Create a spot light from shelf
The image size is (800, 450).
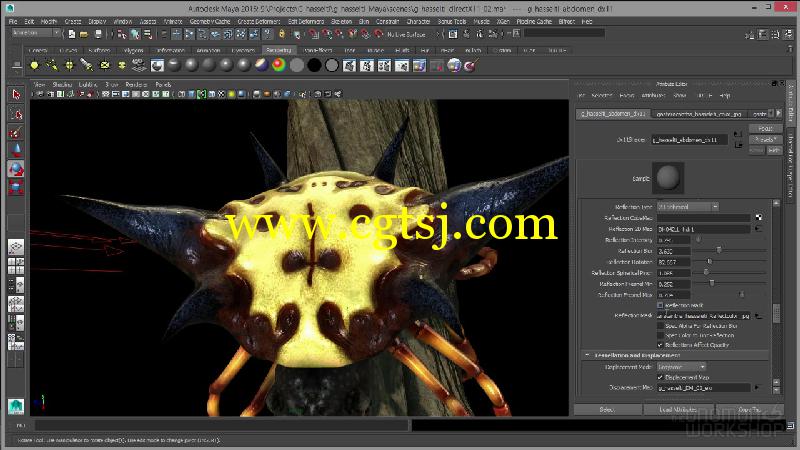pyautogui.click(x=87, y=65)
